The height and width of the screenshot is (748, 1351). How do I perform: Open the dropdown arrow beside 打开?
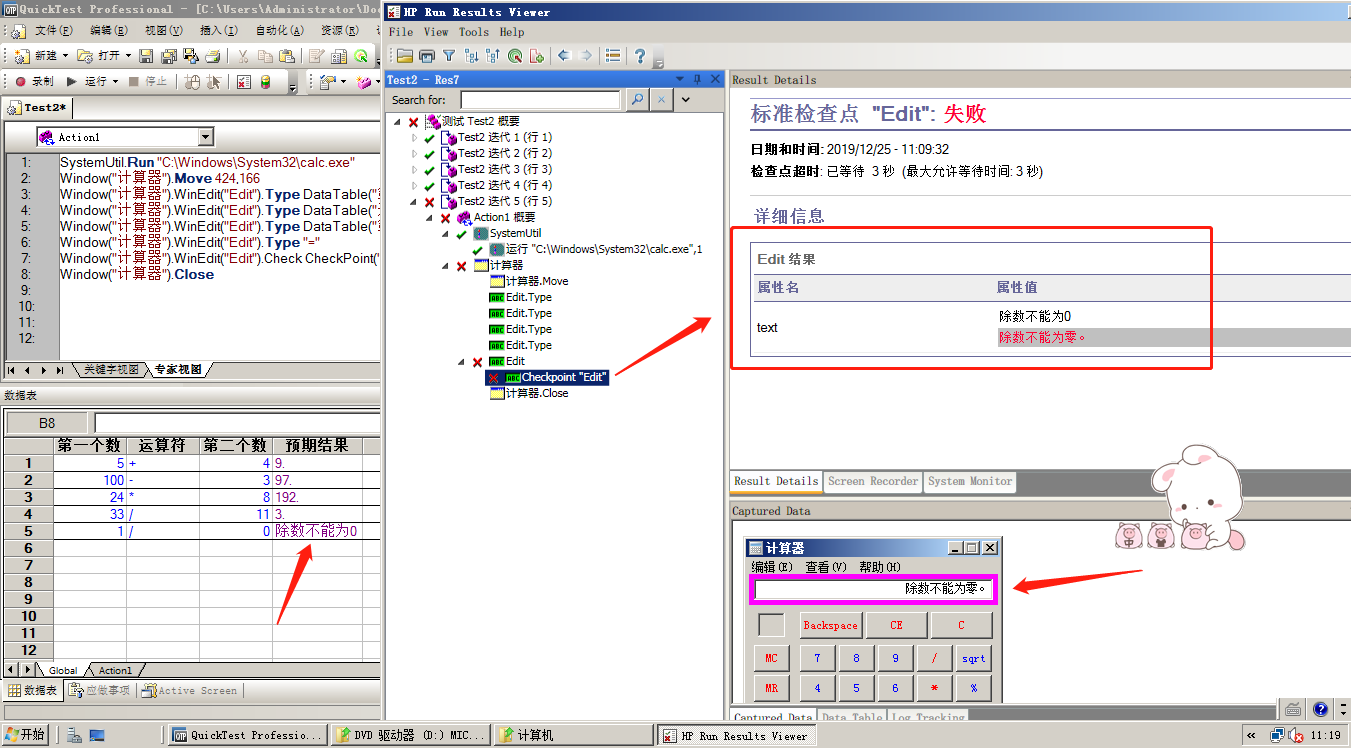pos(128,56)
